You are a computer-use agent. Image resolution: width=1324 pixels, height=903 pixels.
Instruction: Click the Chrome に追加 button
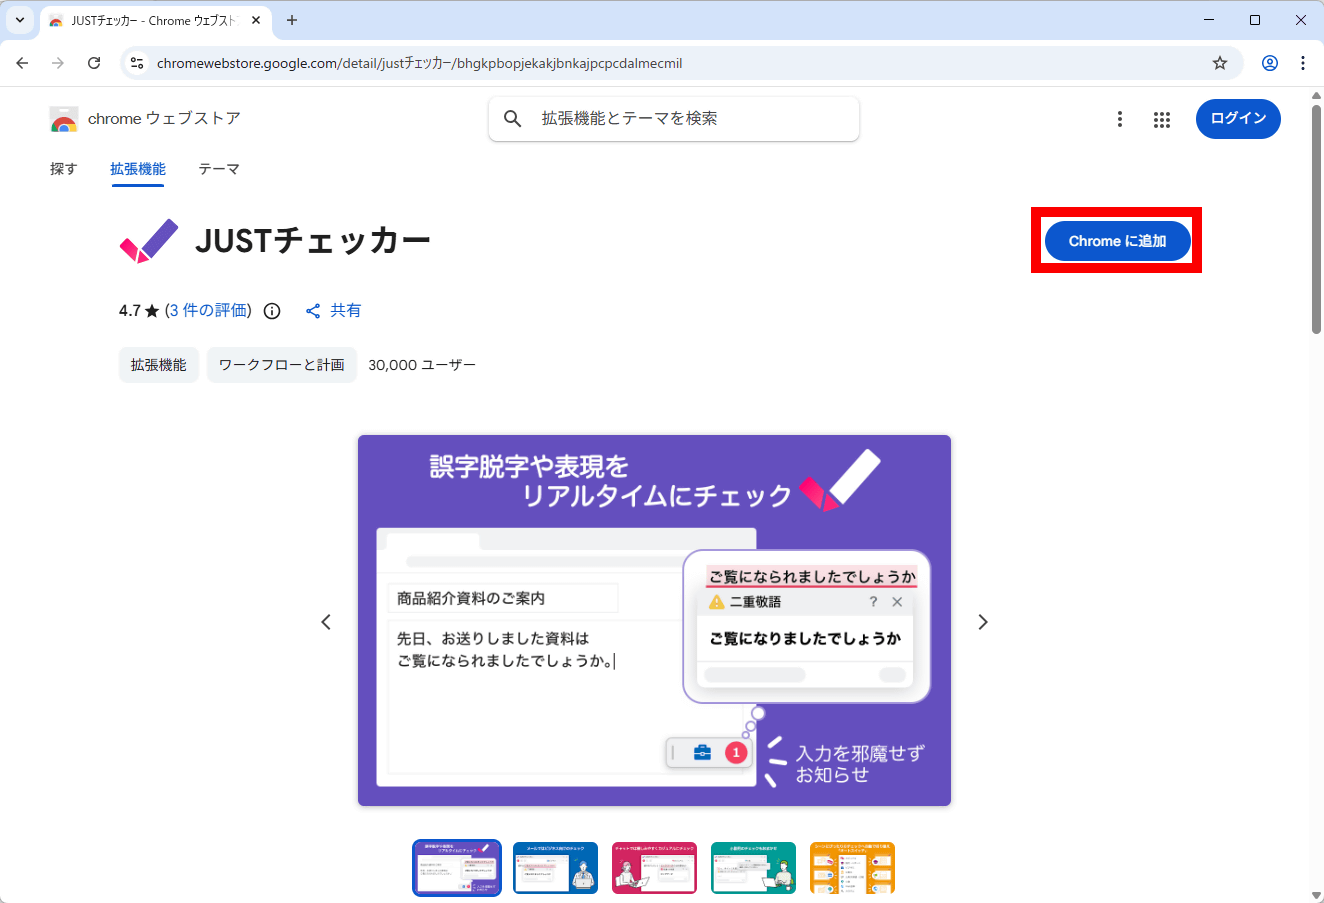click(1117, 241)
